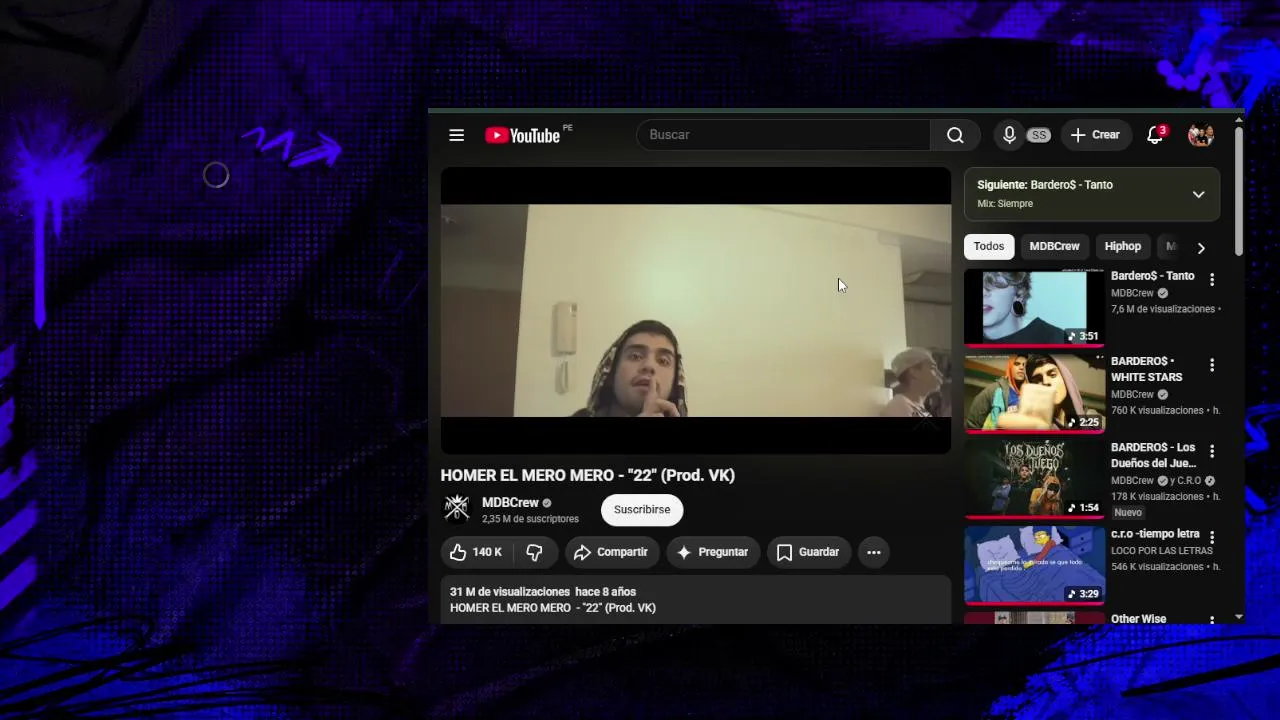The image size is (1280, 720).
Task: Click the video player to pause
Action: [x=696, y=311]
